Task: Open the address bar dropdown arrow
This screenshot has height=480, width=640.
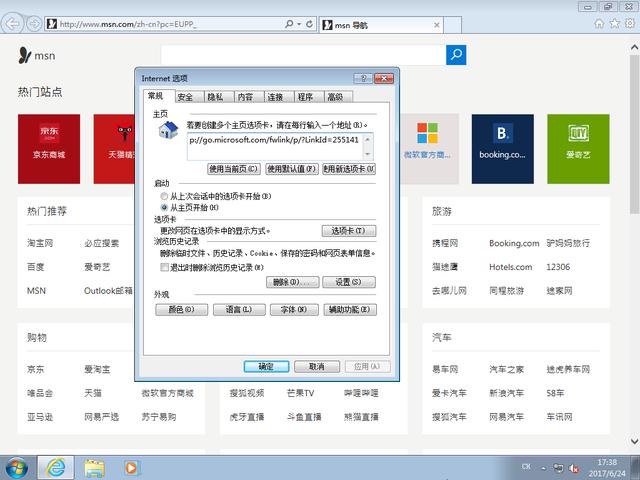Action: [x=299, y=24]
